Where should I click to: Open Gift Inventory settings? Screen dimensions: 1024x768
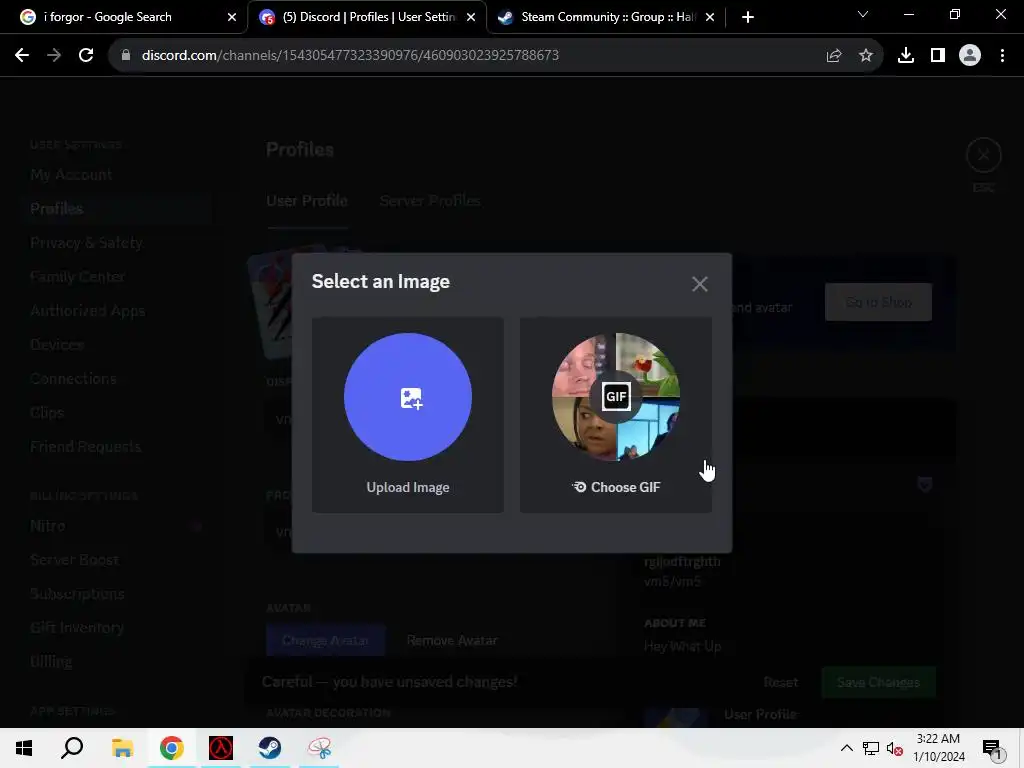pyautogui.click(x=77, y=628)
